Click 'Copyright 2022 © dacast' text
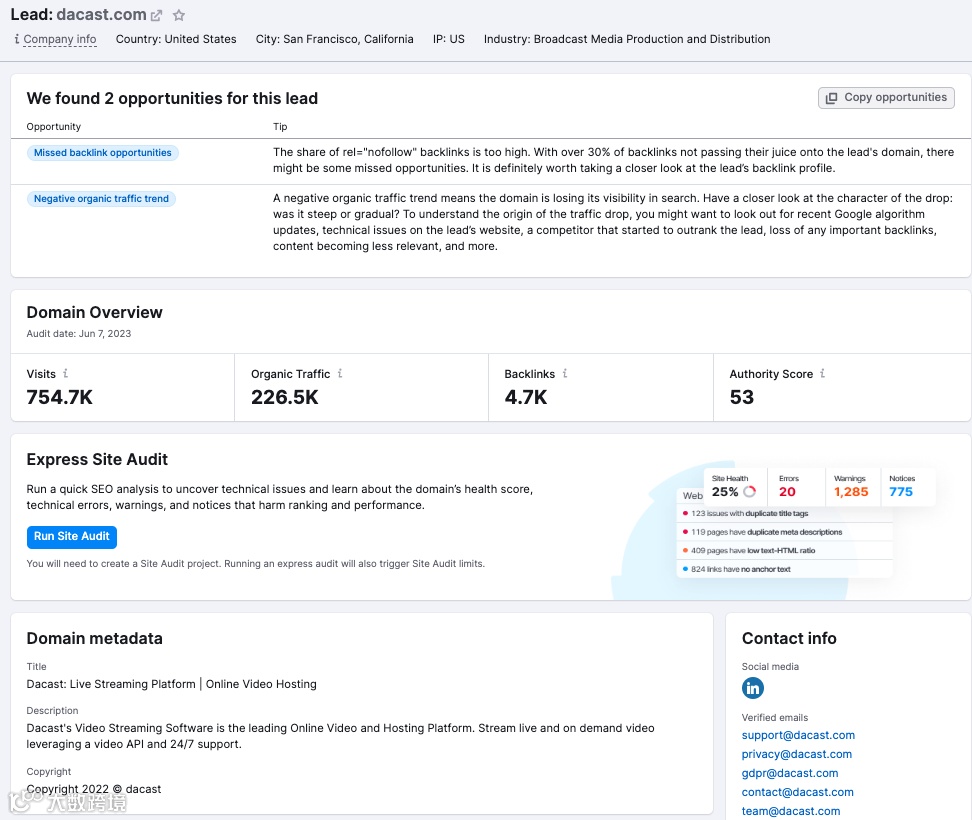The height and width of the screenshot is (820, 972). 94,789
